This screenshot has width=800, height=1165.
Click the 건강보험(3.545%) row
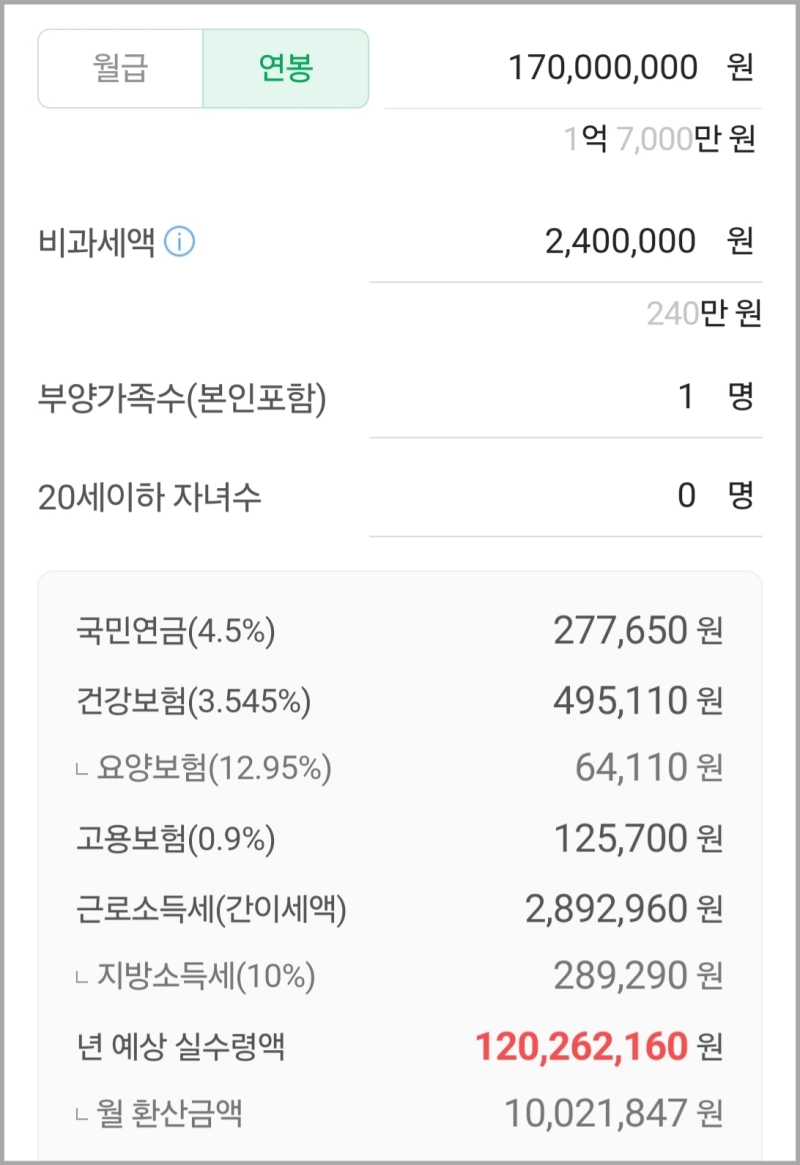coord(400,700)
